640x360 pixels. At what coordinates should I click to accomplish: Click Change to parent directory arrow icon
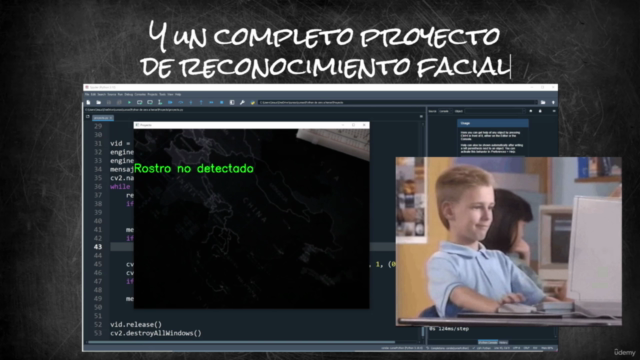(553, 102)
